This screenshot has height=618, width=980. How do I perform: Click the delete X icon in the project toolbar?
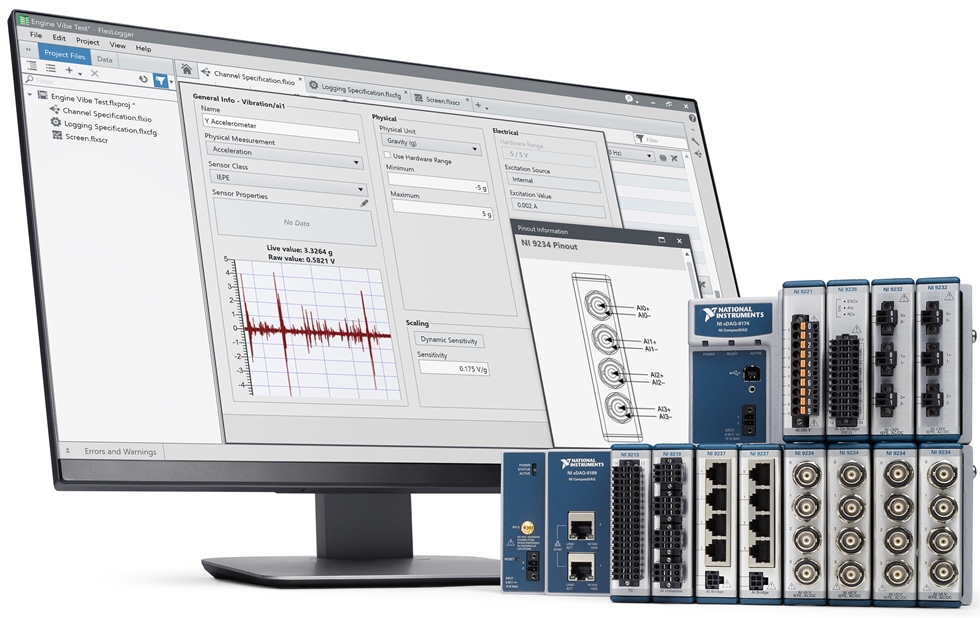pyautogui.click(x=95, y=73)
